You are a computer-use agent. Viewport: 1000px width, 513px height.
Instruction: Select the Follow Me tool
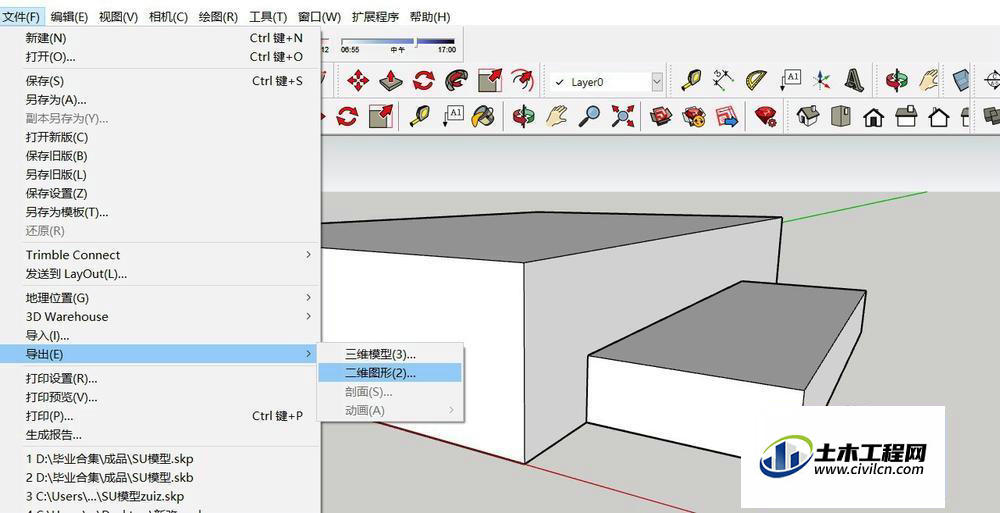click(x=456, y=81)
